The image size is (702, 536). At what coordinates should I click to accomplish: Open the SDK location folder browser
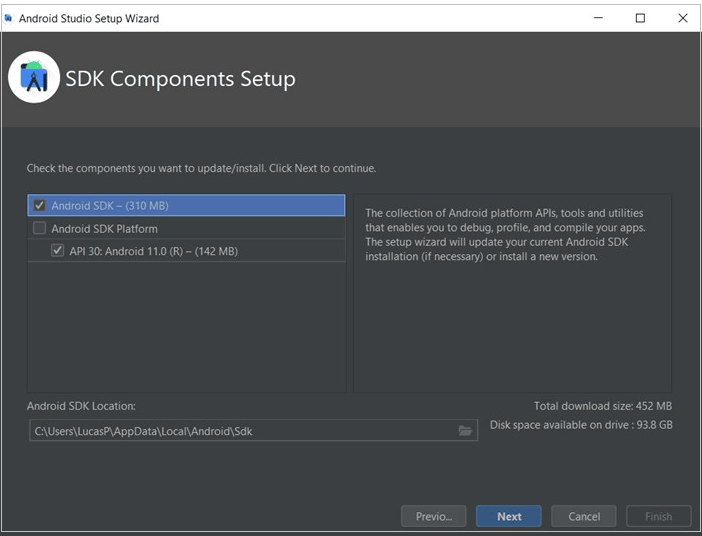pos(465,430)
